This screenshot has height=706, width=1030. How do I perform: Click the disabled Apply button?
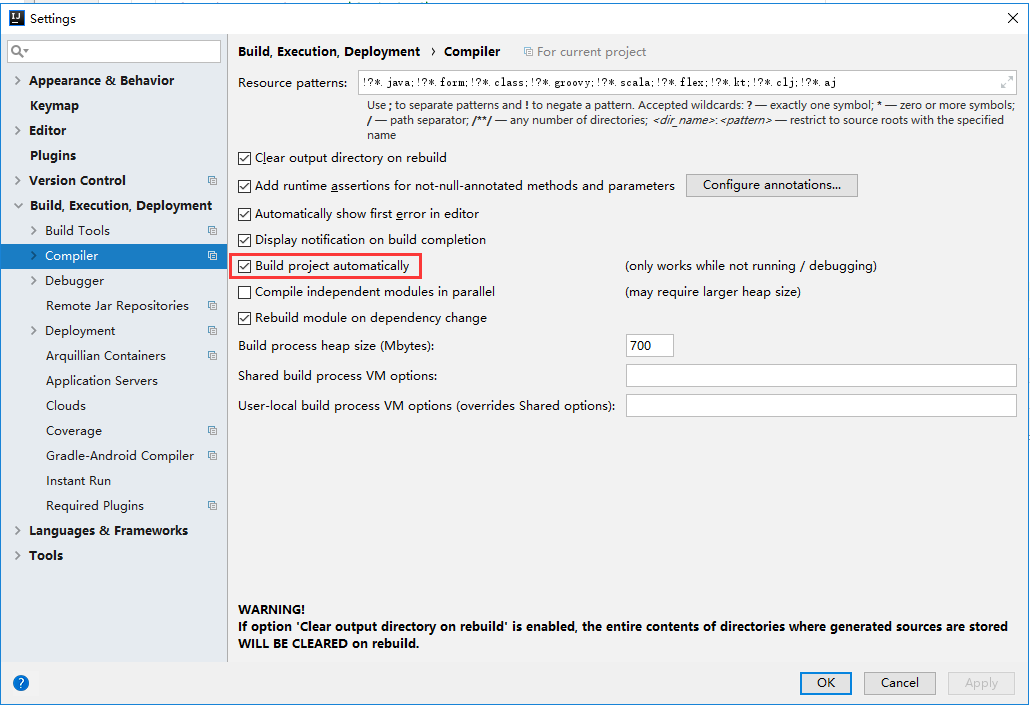coord(981,683)
